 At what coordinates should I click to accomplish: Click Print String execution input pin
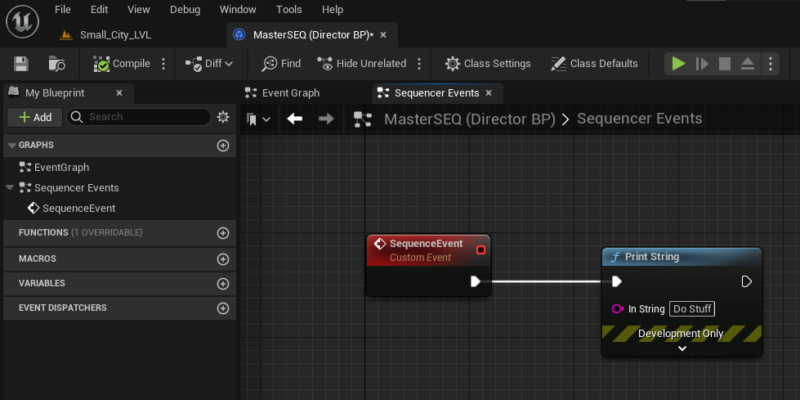coord(616,282)
